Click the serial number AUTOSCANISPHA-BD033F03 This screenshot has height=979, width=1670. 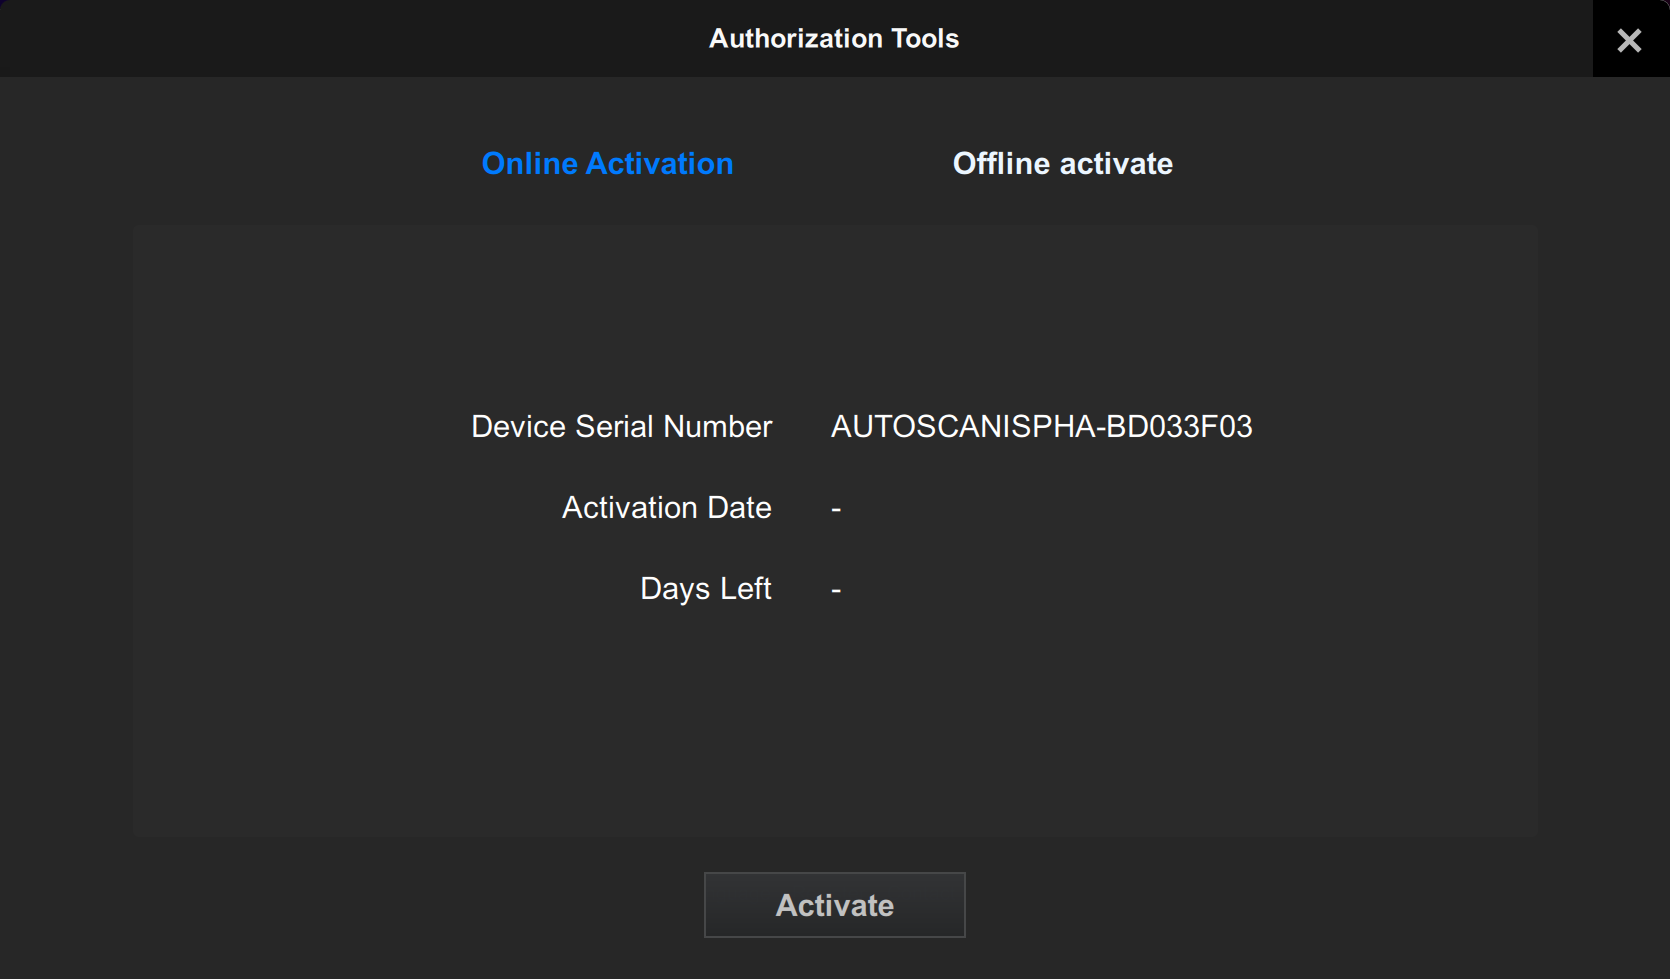pos(1041,427)
